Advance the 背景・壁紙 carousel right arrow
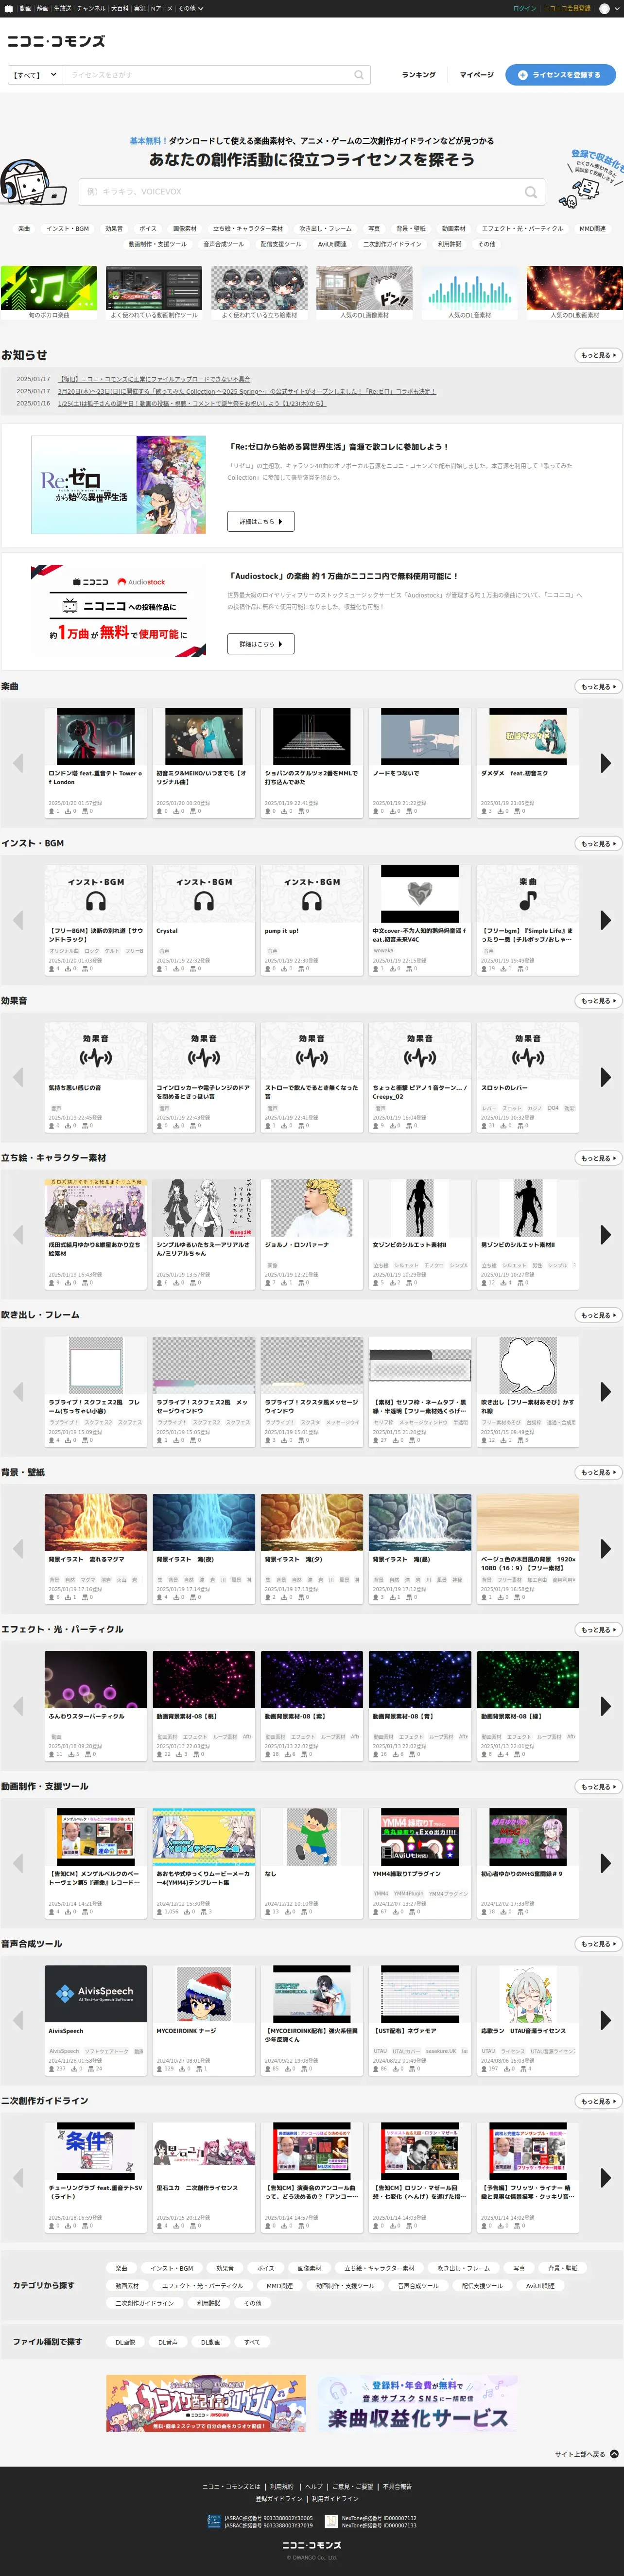This screenshot has height=2576, width=624. click(x=605, y=1548)
